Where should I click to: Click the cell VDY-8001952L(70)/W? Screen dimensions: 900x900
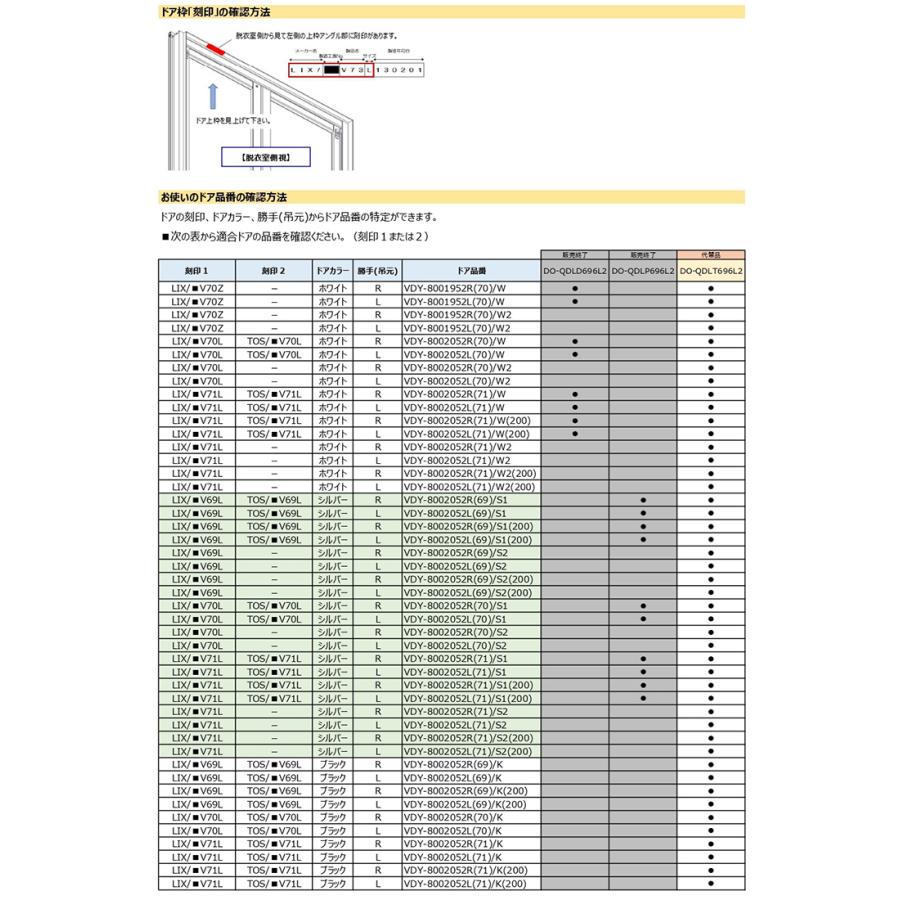point(471,301)
